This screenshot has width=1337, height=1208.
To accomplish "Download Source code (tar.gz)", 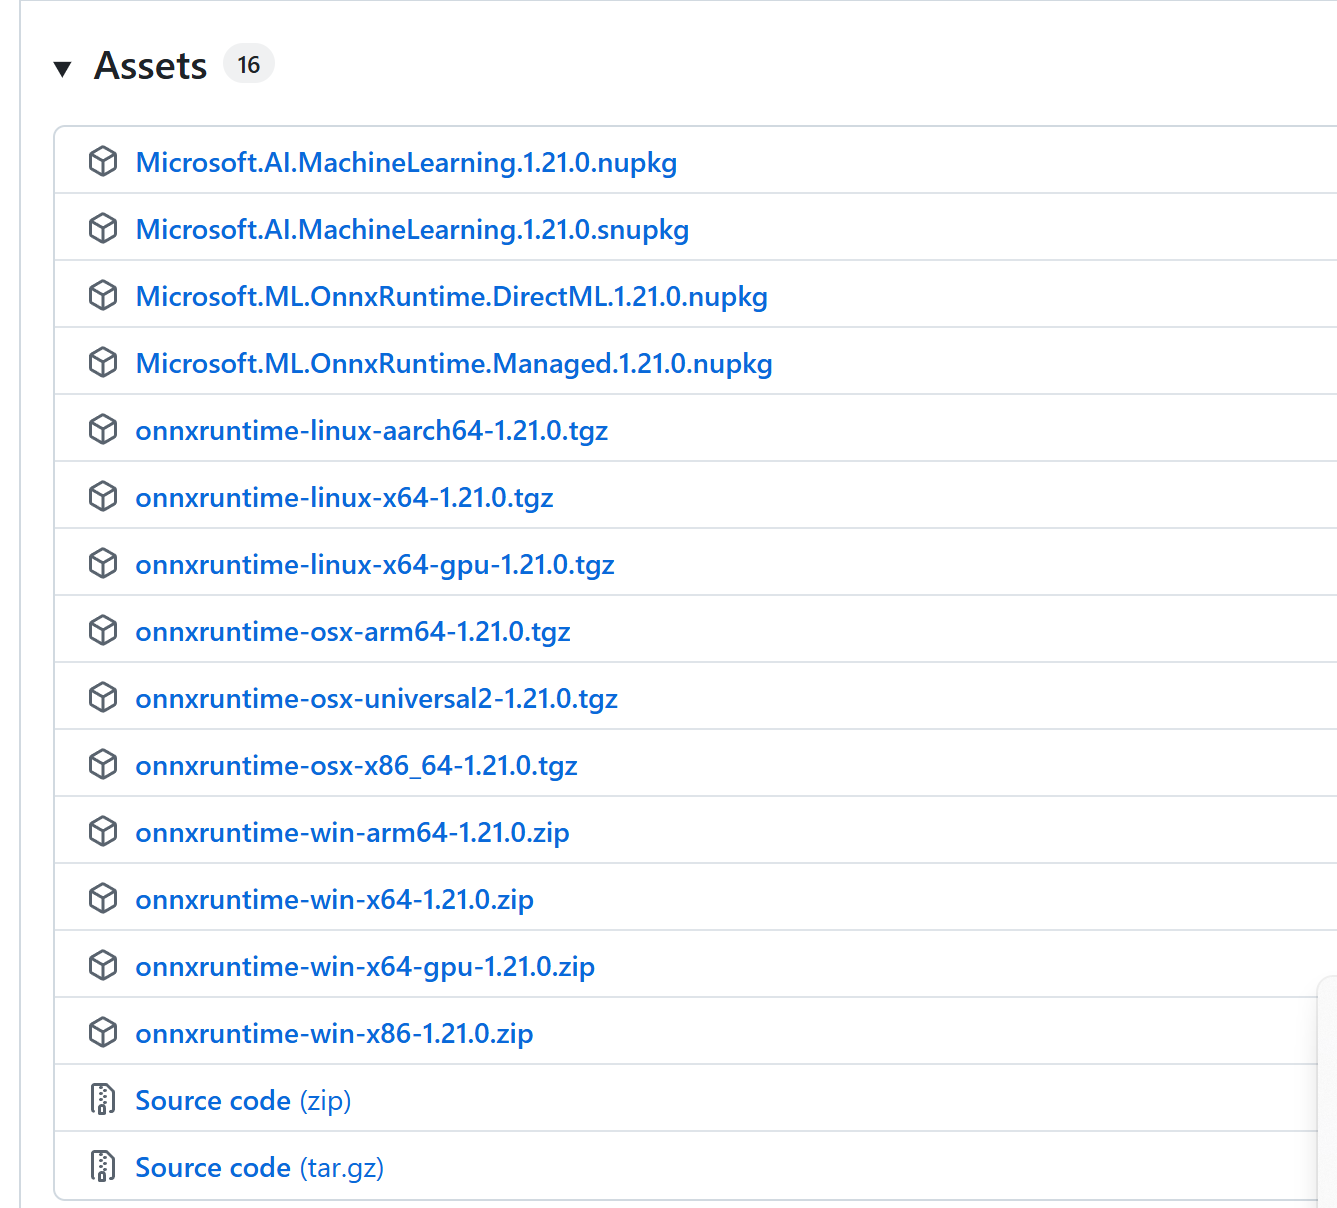I will 259,1167.
